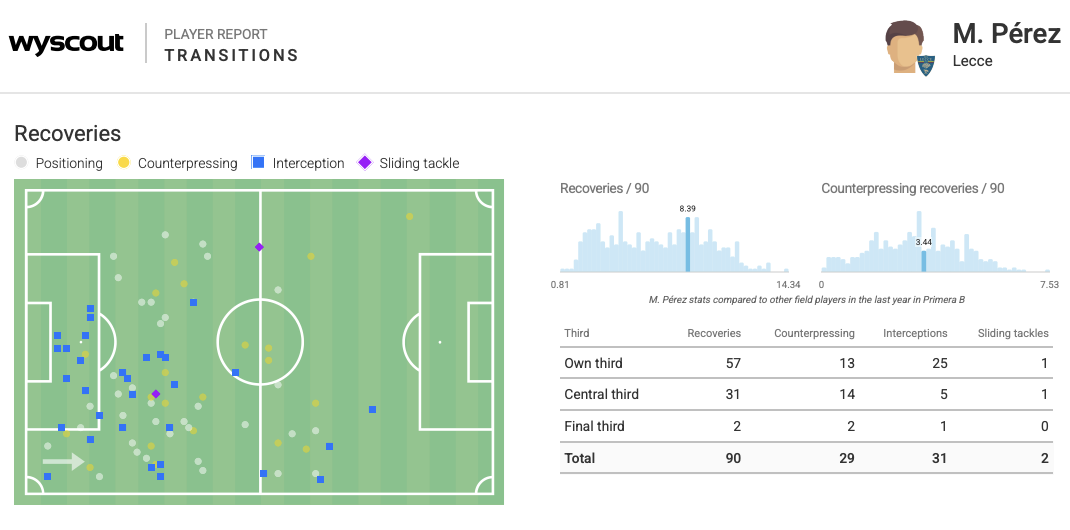The height and width of the screenshot is (530, 1070).
Task: Toggle the Sliding tackle legend label
Action: pos(419,163)
